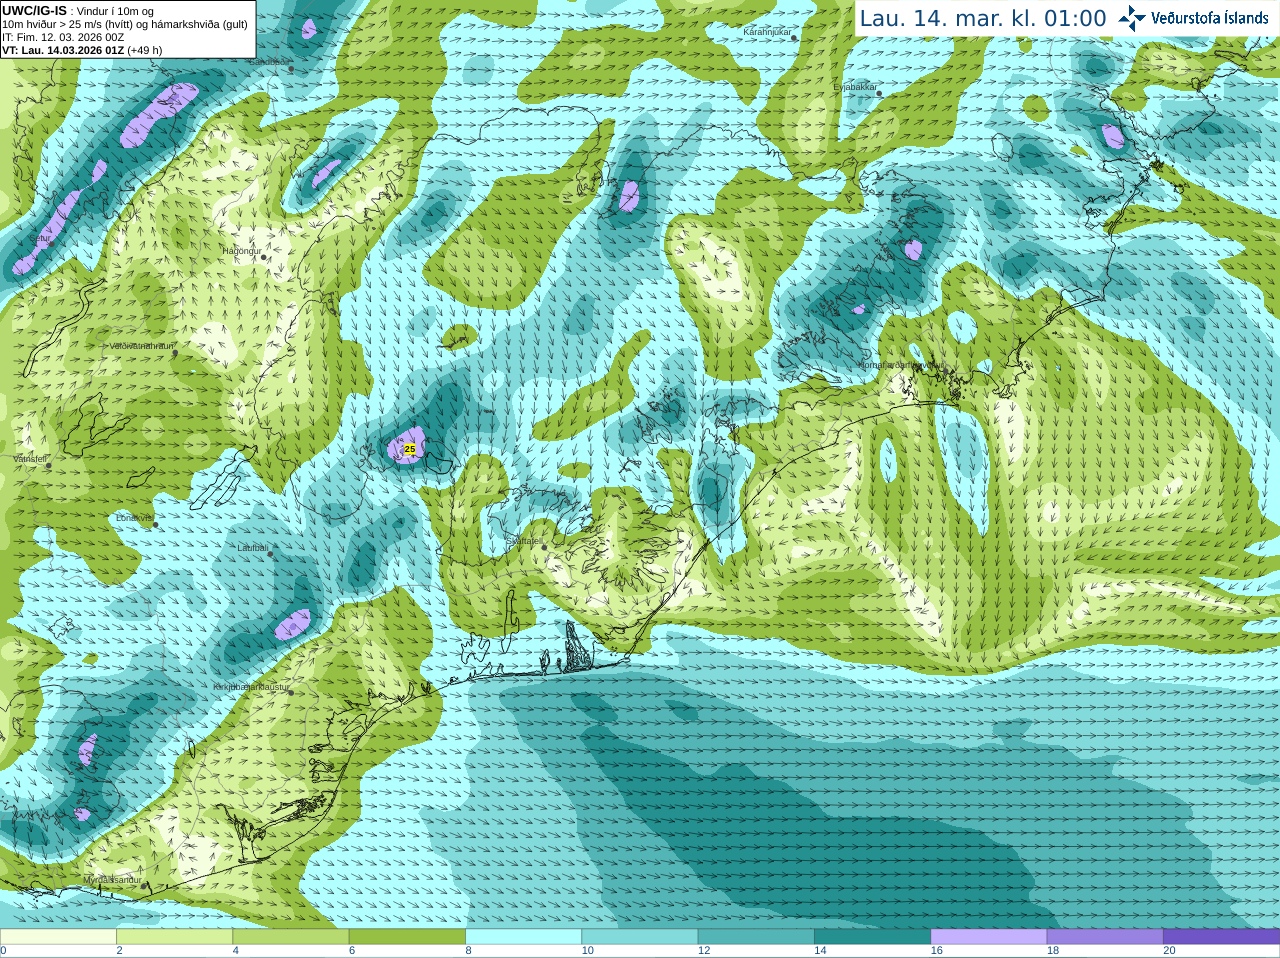Click the 0–2 m/s pale yellow legend swatch
The width and height of the screenshot is (1280, 958).
tap(58, 936)
